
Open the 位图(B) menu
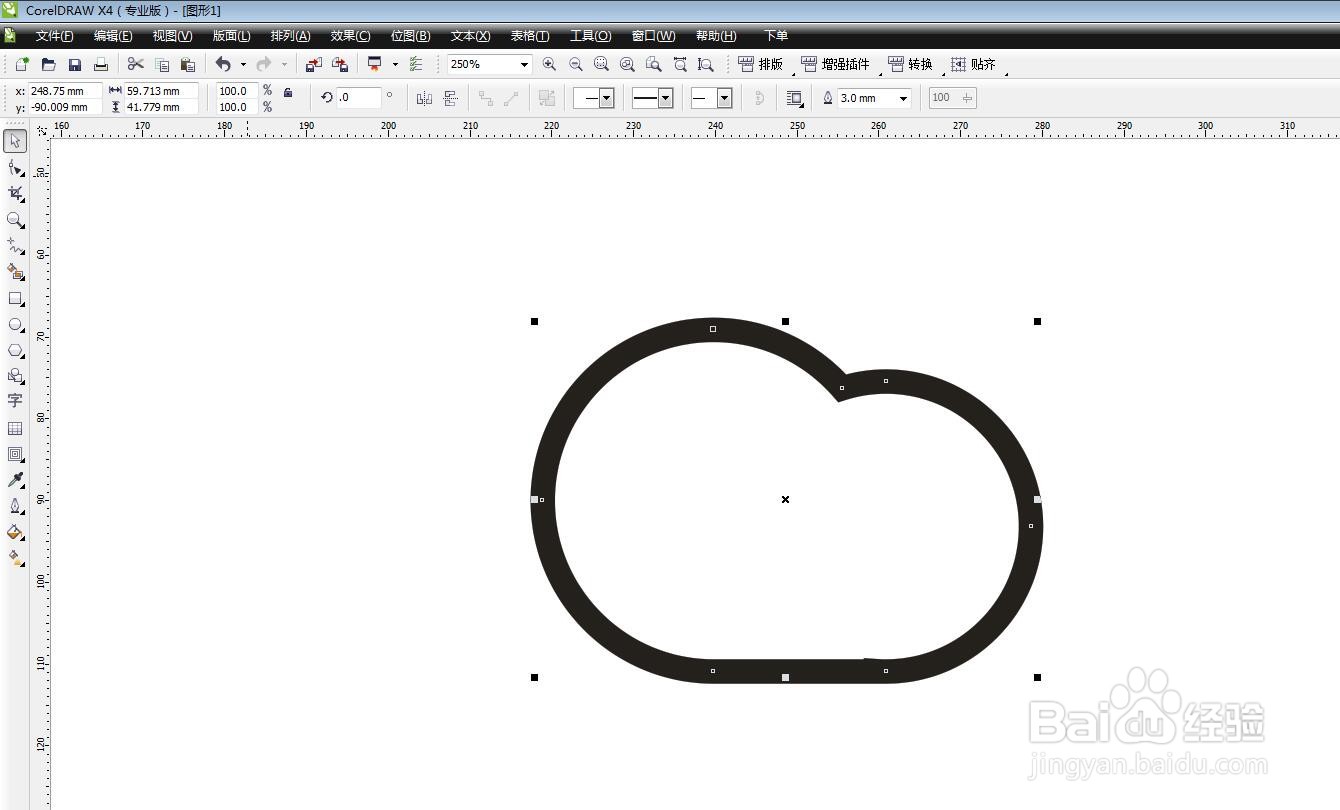(x=410, y=36)
